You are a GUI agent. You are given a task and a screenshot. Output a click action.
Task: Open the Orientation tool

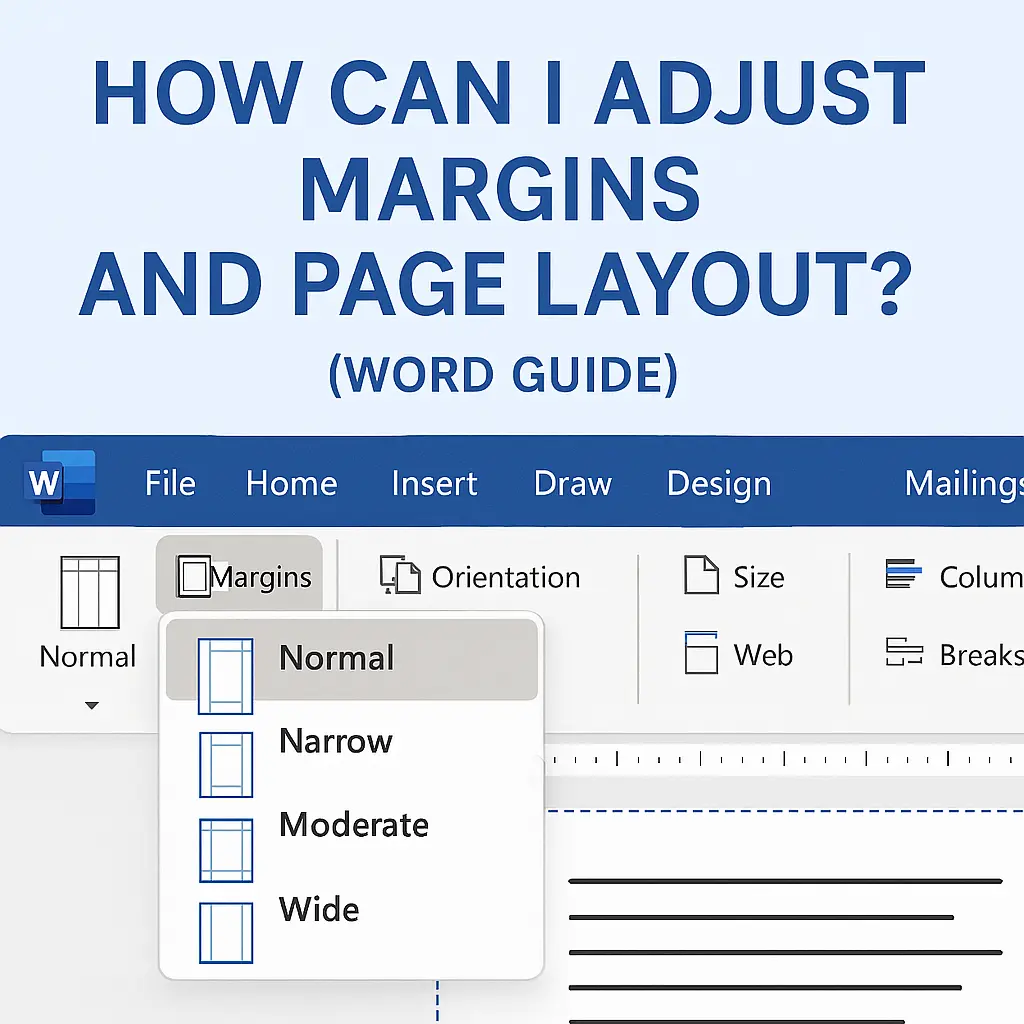480,577
